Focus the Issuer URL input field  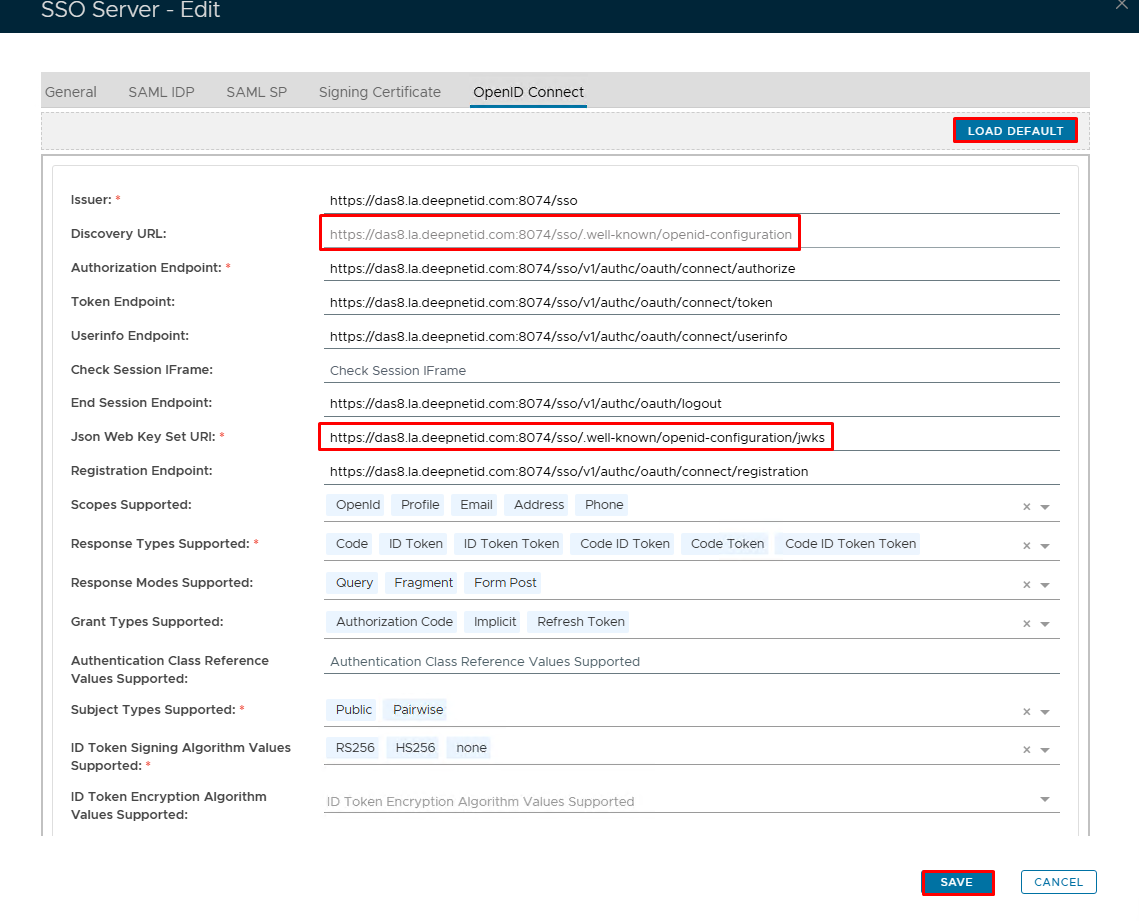pos(690,200)
